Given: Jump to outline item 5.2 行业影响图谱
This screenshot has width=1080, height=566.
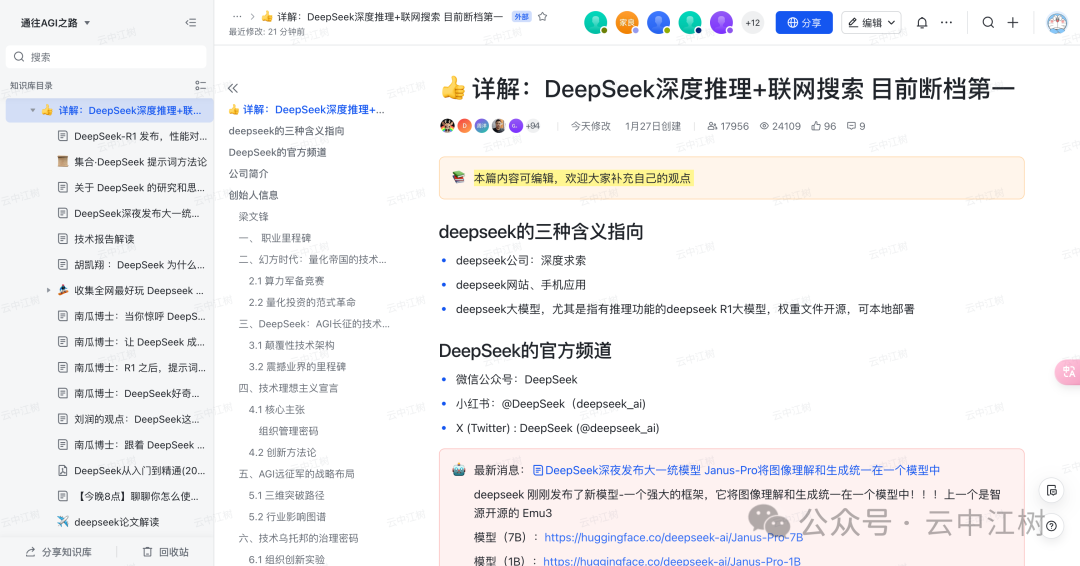Looking at the screenshot, I should point(287,516).
